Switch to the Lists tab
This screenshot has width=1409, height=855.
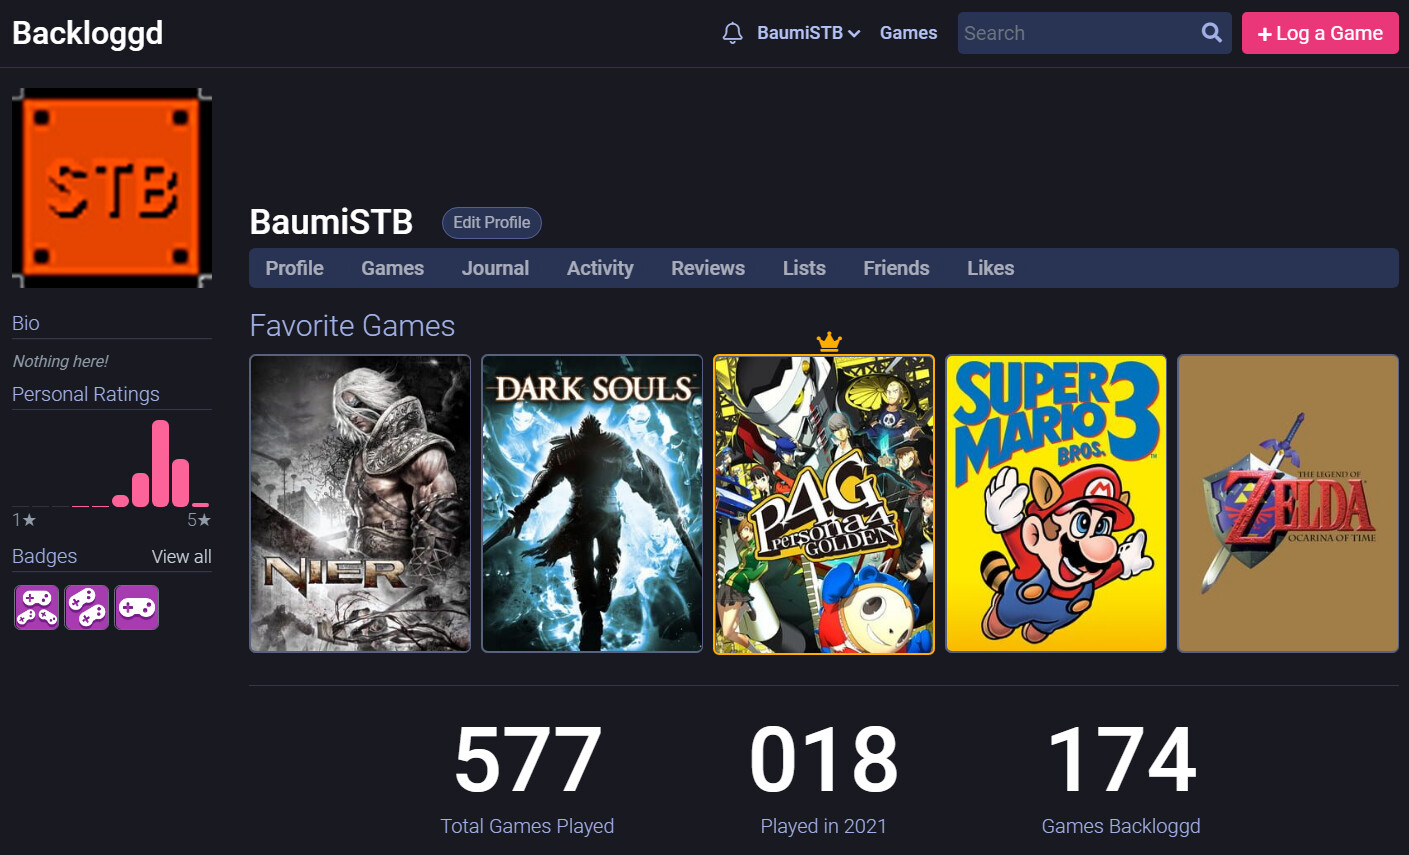(804, 268)
